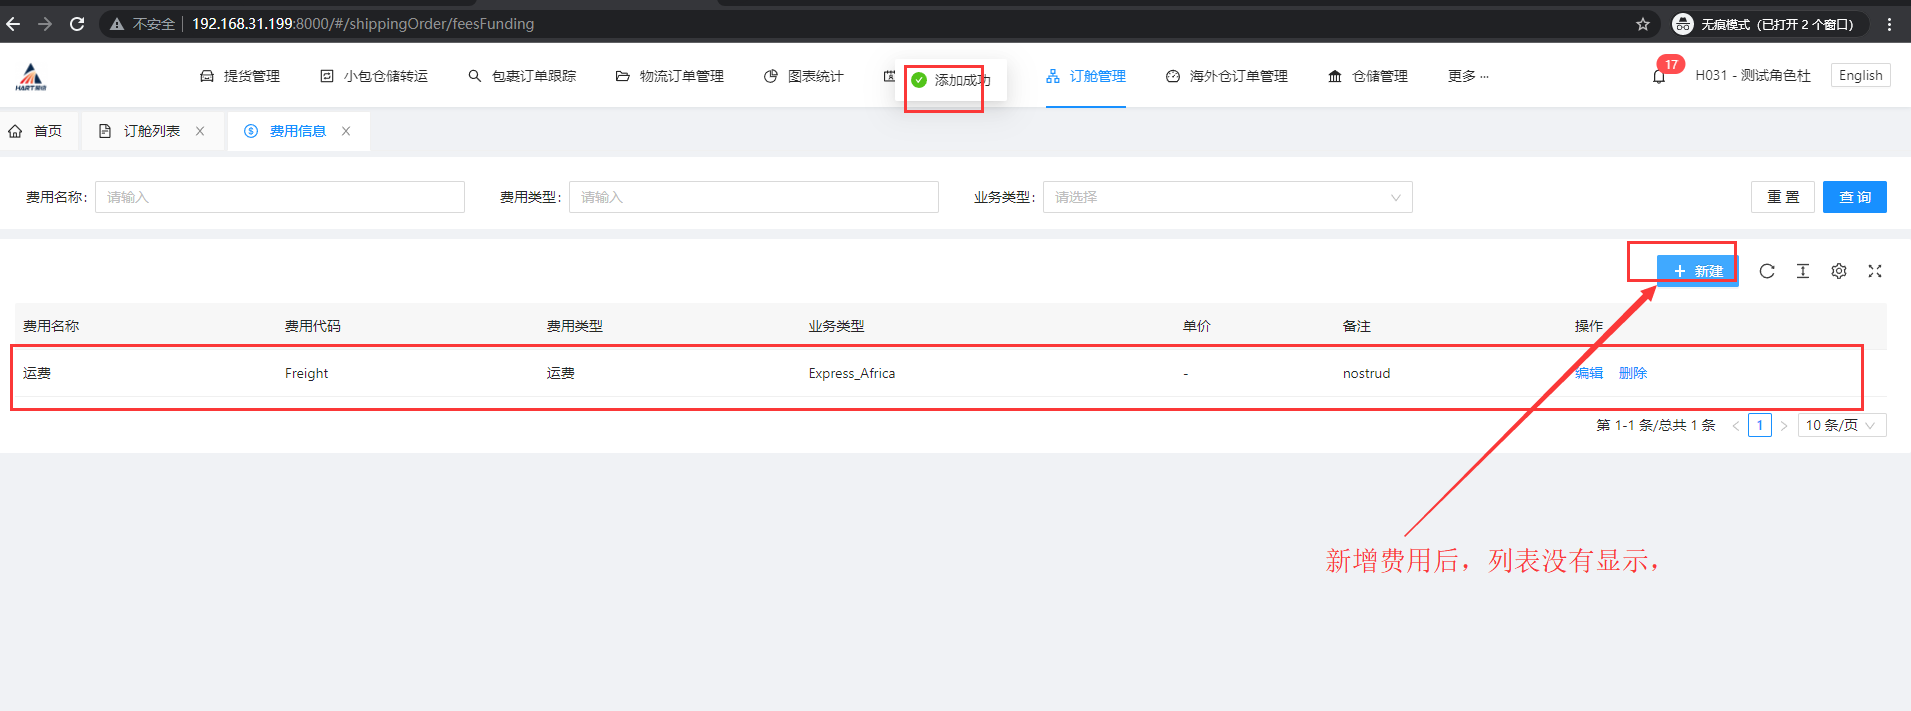Click the refresh table icon

click(1767, 271)
